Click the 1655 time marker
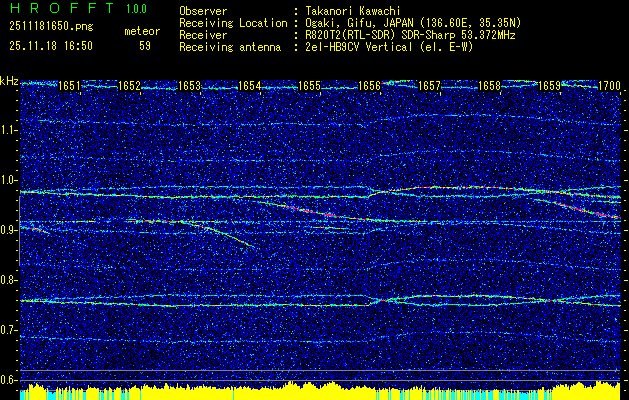Viewport: 629px width, 400px height. click(310, 87)
